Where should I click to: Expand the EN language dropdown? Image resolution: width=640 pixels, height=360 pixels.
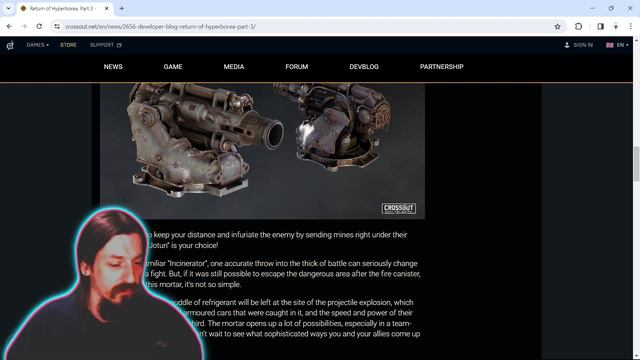point(617,45)
